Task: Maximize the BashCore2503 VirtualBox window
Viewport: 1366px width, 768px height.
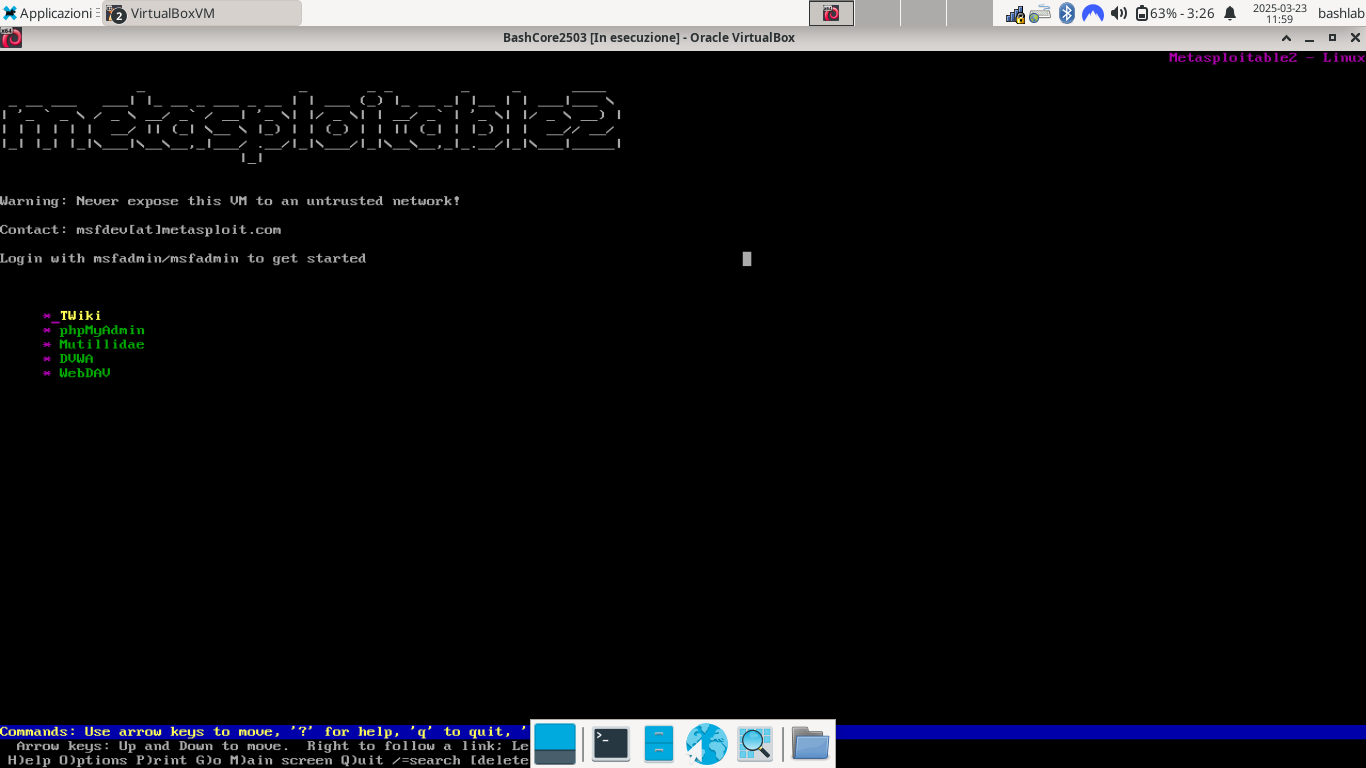Action: tap(1332, 38)
